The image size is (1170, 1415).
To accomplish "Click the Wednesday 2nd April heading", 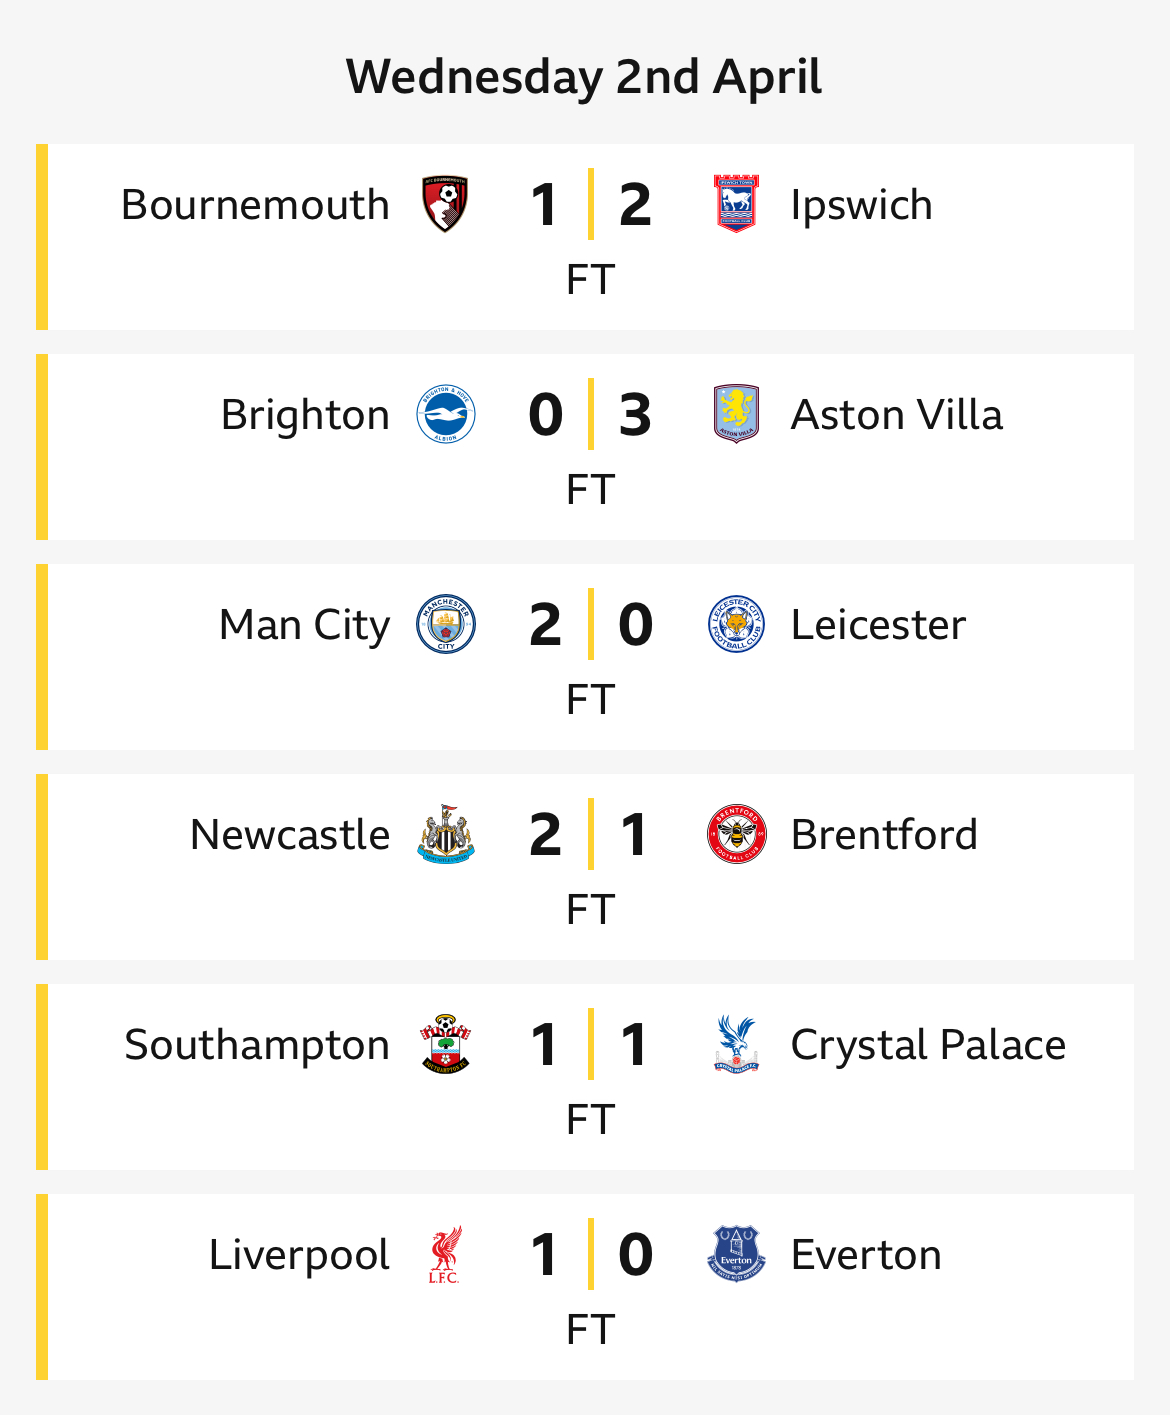I will [584, 77].
